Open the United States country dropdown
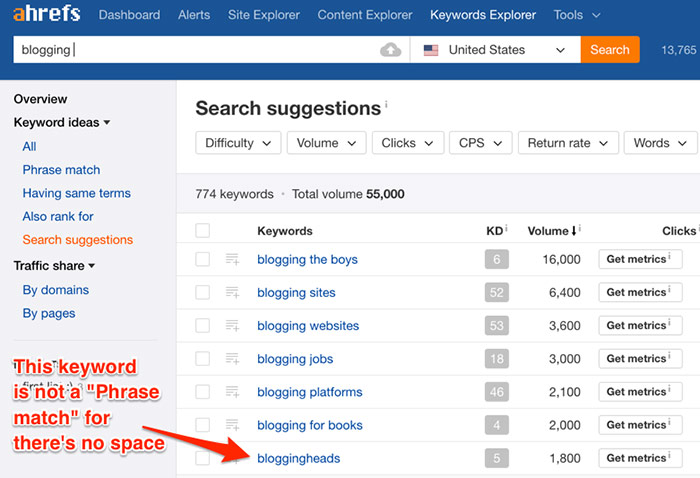The height and width of the screenshot is (478, 700). 495,50
